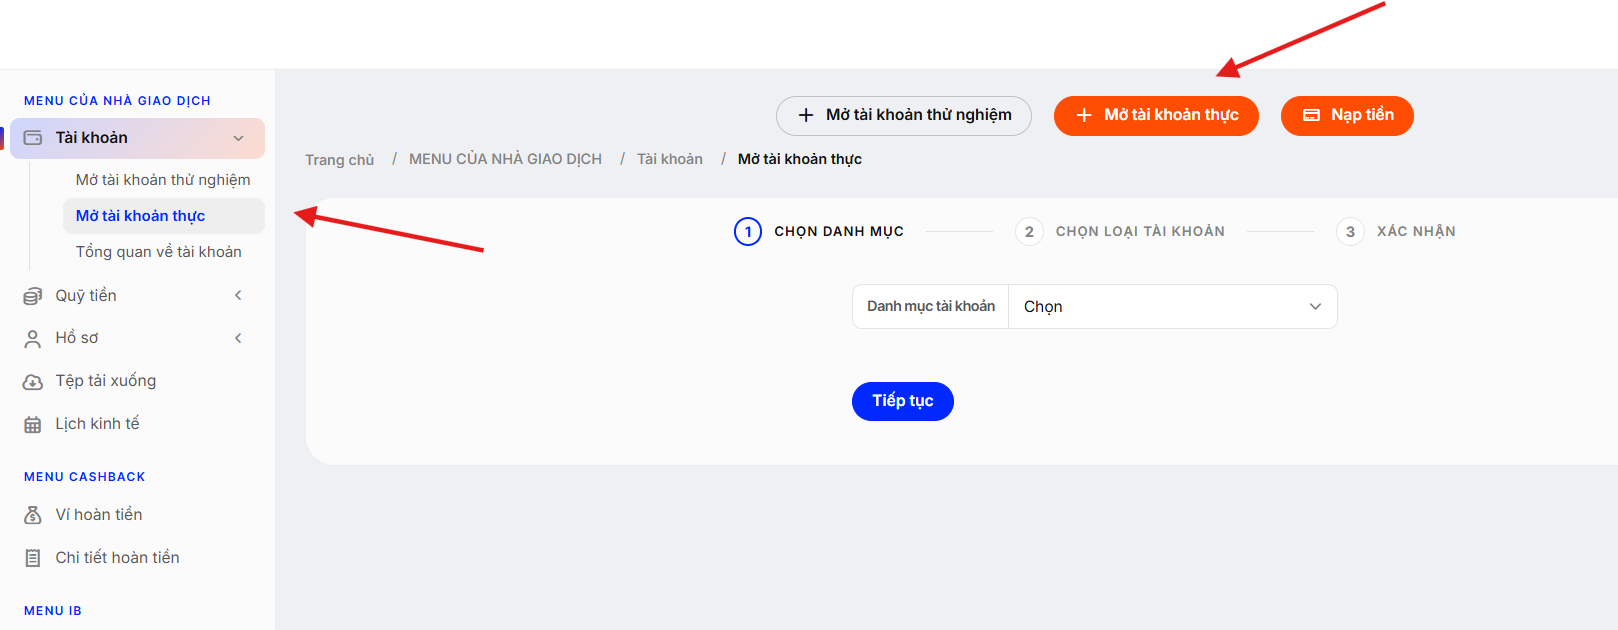The image size is (1618, 630).
Task: Click step 2 Chọn loại tài khoản
Action: tap(1120, 232)
